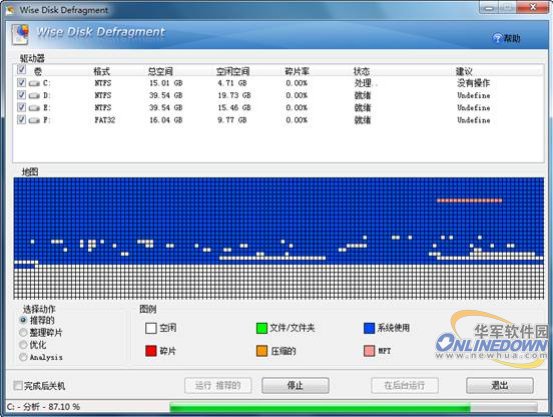Click the 退出 exit button
The height and width of the screenshot is (417, 553).
pos(500,386)
